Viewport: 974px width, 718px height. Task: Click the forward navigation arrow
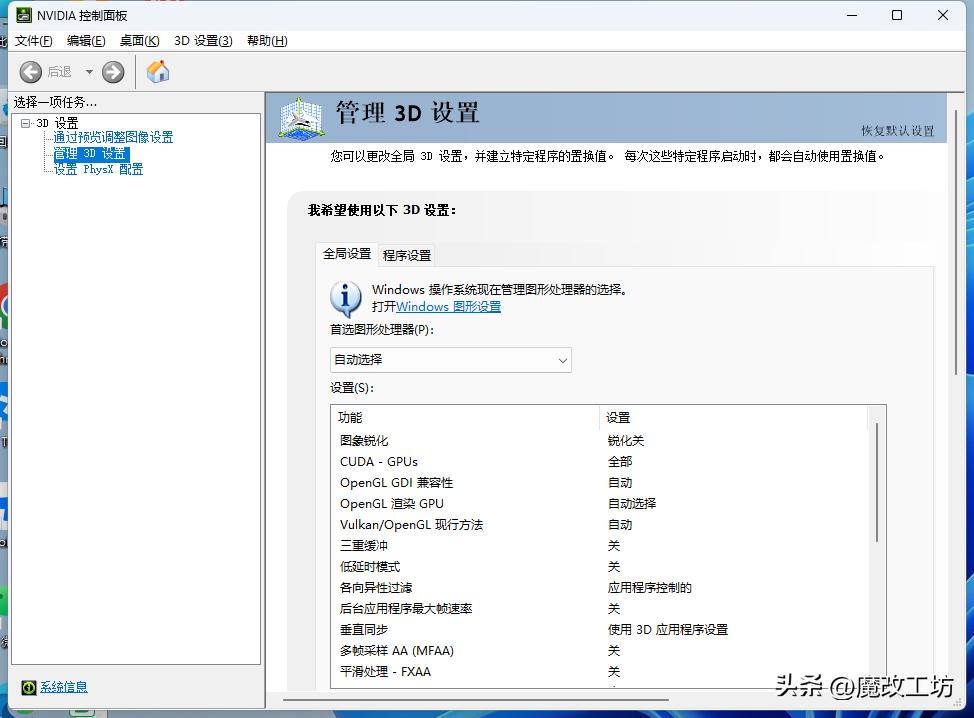(112, 71)
